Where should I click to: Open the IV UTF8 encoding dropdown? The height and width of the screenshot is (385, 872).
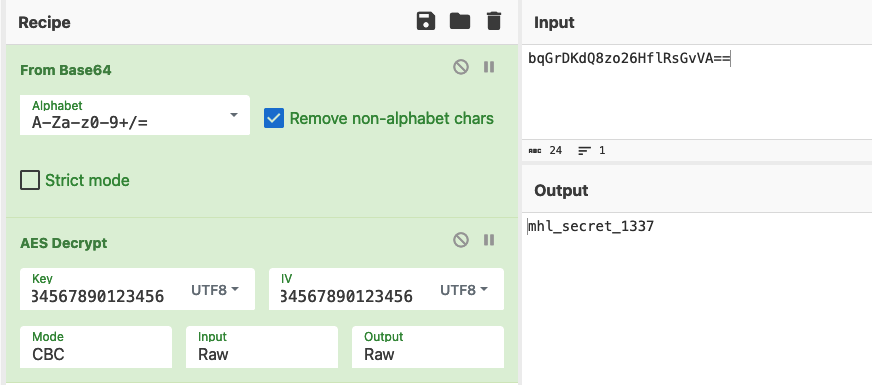coord(464,290)
